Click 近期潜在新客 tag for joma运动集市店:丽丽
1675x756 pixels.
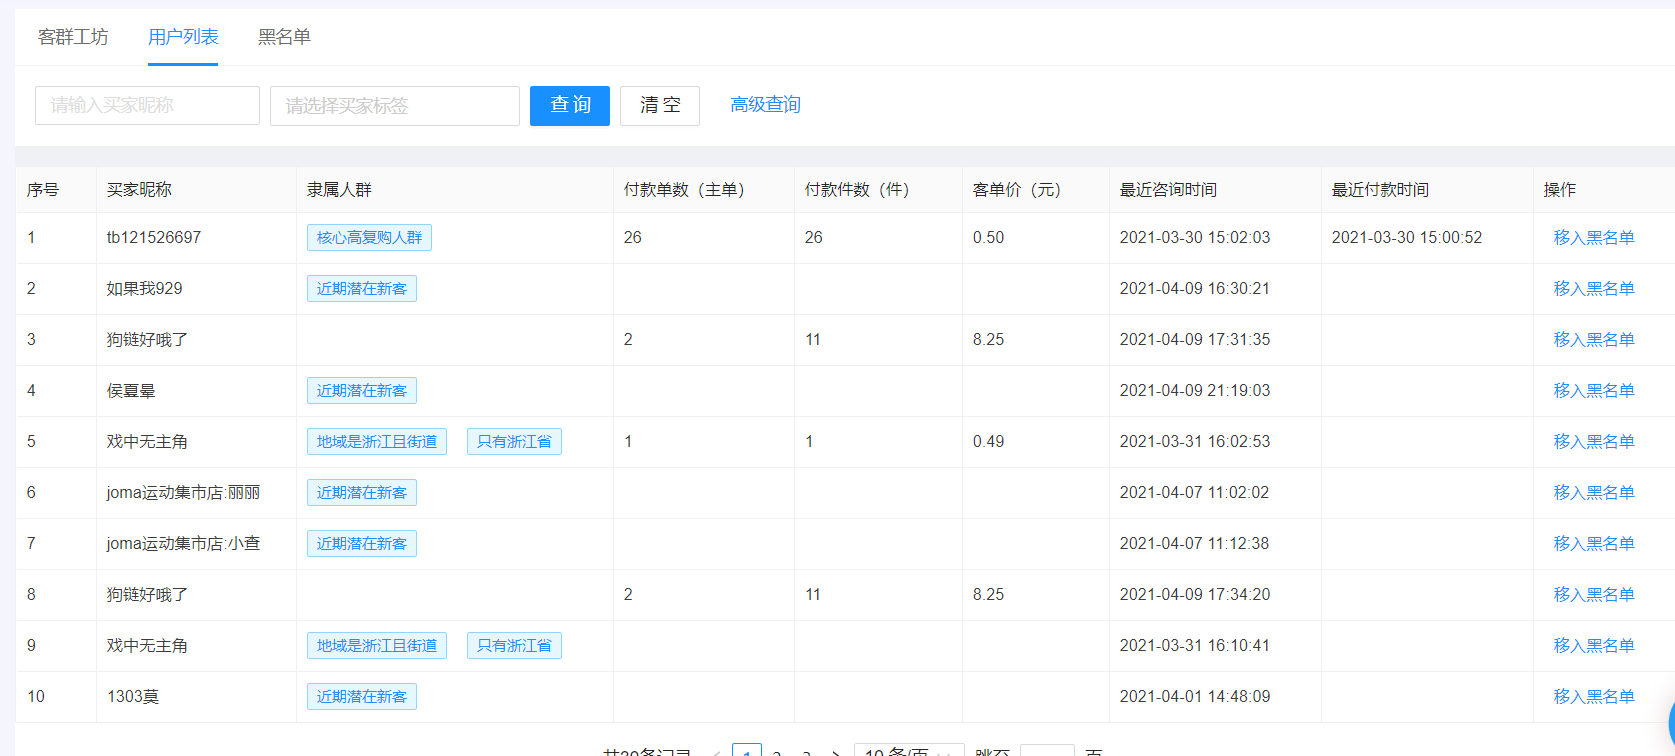coord(362,493)
